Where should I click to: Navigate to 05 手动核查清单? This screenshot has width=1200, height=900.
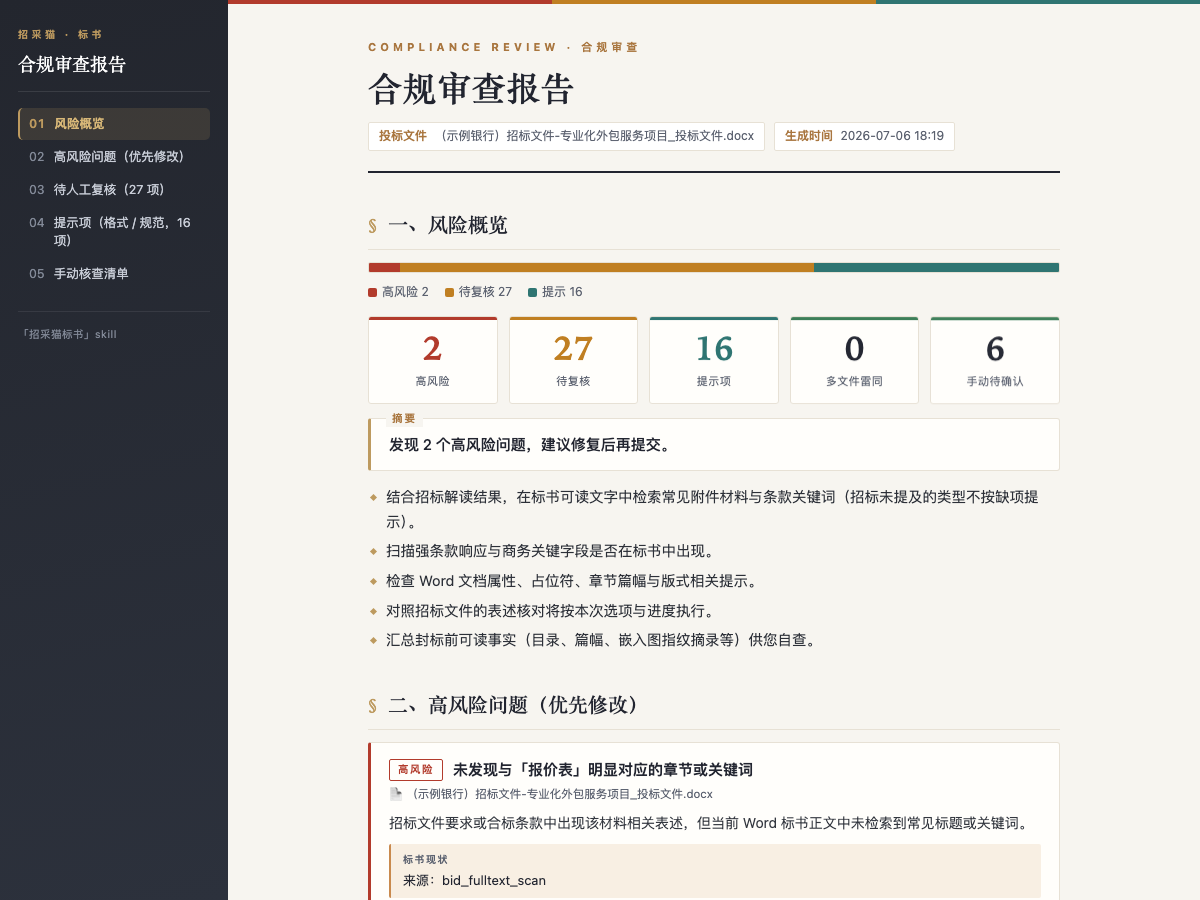coord(114,273)
